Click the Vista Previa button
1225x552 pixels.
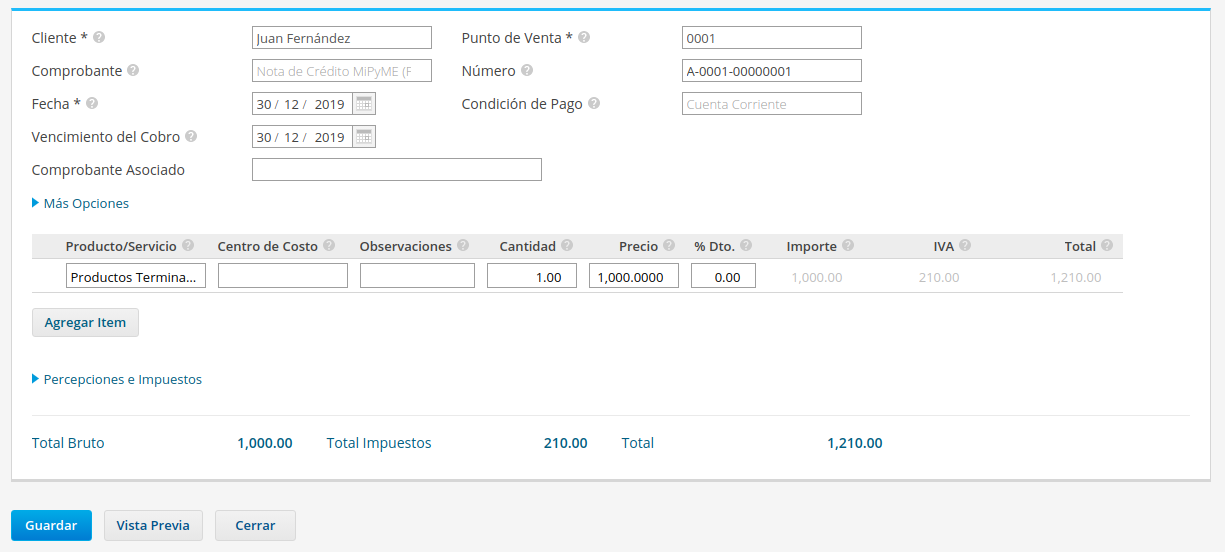tap(153, 526)
